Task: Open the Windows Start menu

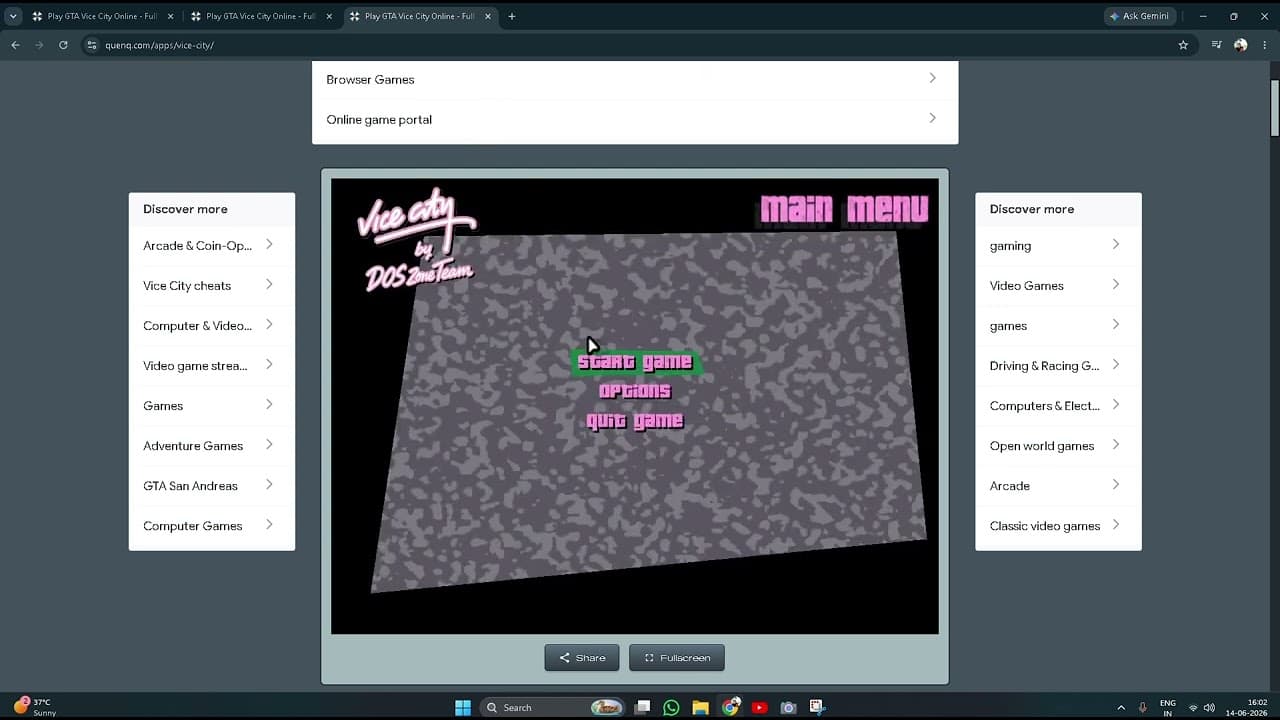Action: (x=463, y=707)
